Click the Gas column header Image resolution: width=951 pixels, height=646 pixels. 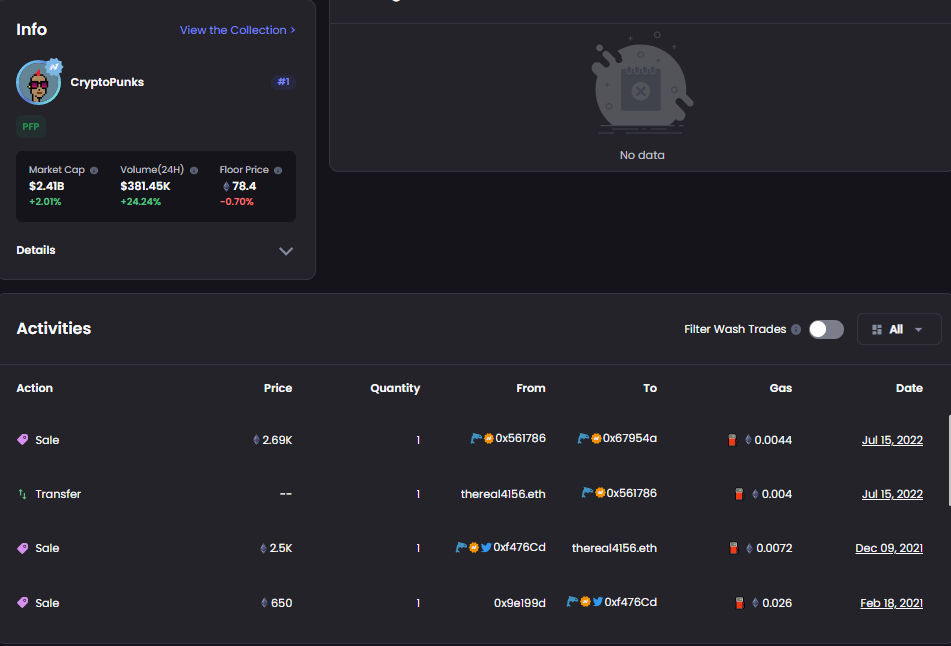coord(781,388)
